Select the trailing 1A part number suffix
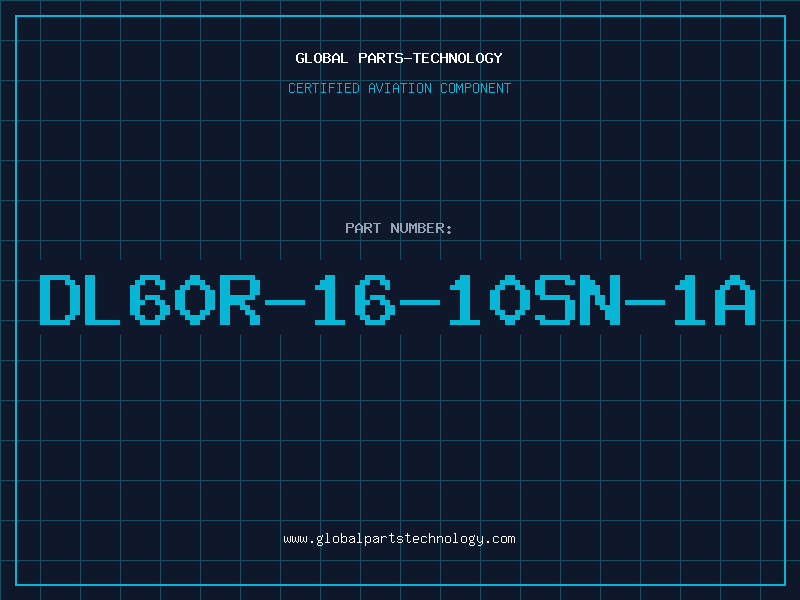 coord(715,299)
